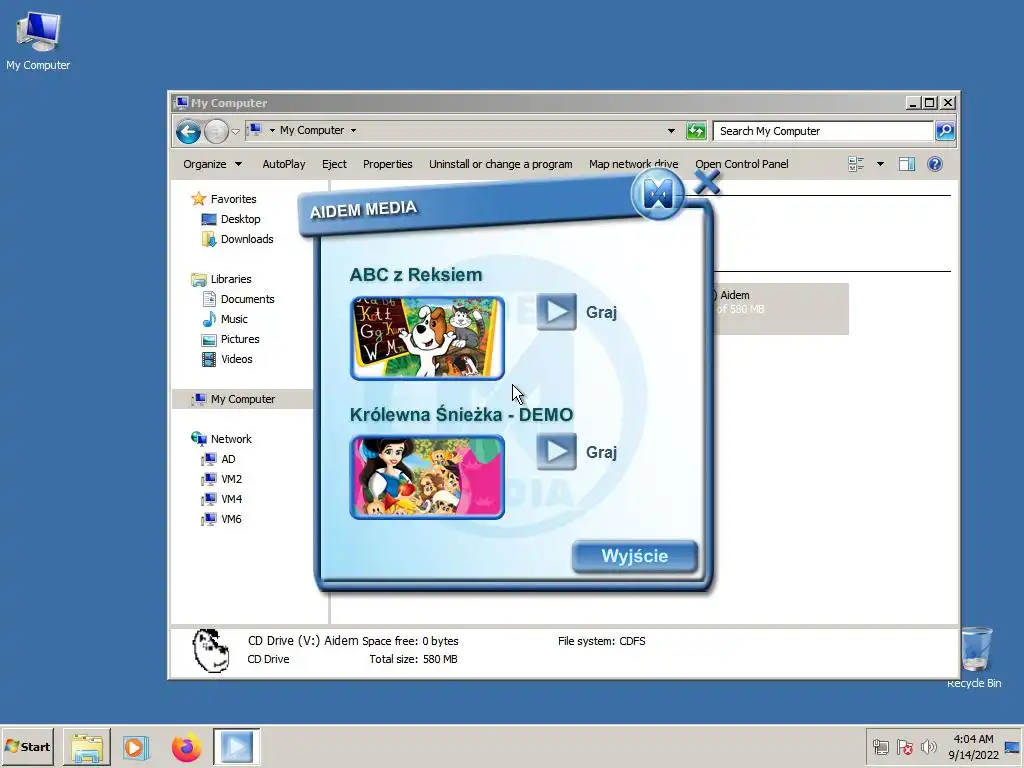Click network status tray icon
The width and height of the screenshot is (1024, 768).
click(881, 747)
